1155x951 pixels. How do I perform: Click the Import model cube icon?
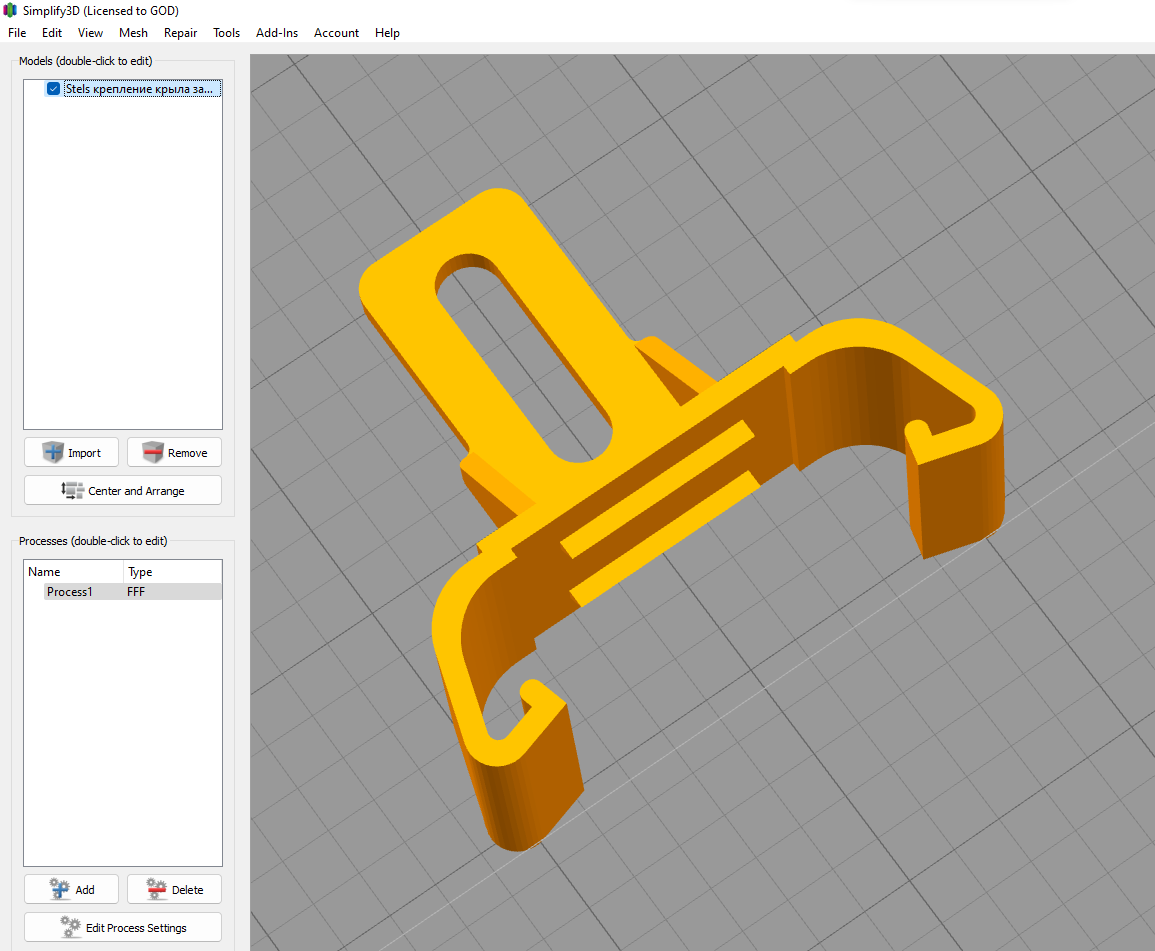pyautogui.click(x=53, y=453)
